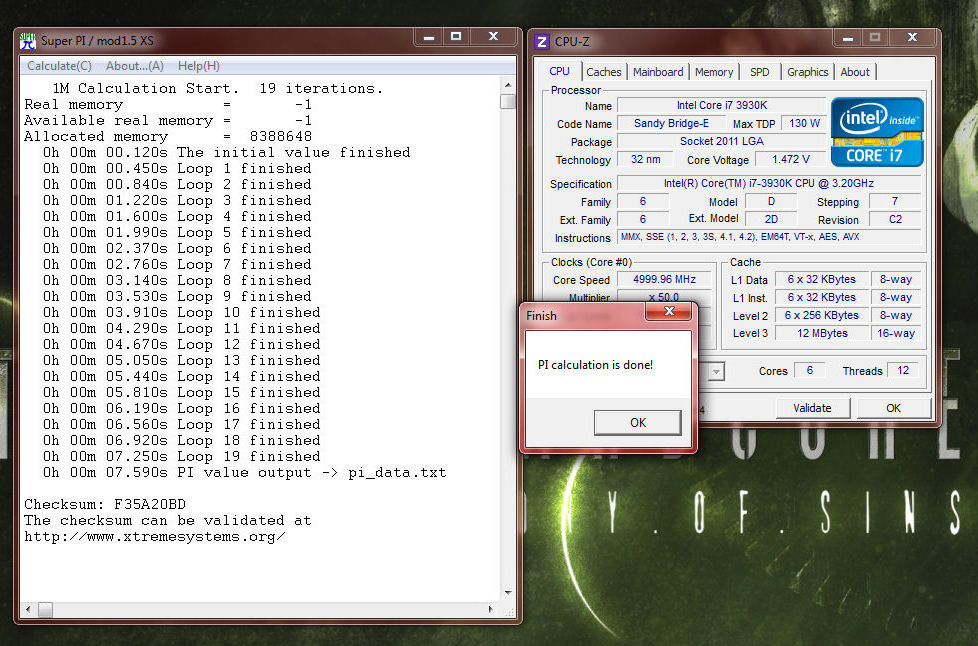
Task: Click the Validate button in CPU-Z
Action: pos(812,408)
